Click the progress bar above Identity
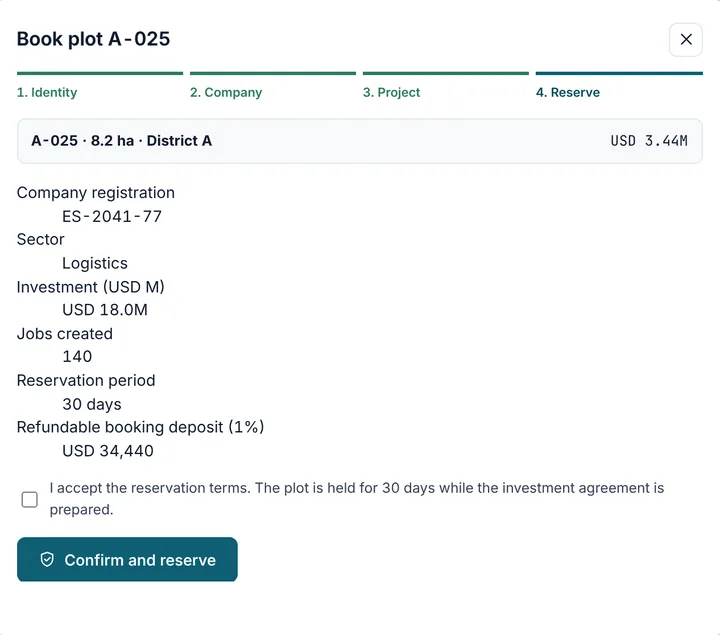 point(100,73)
